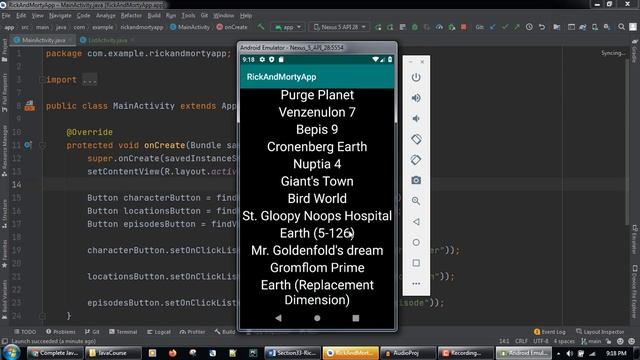Raise the emulator volume
The image size is (640, 360).
click(x=416, y=98)
